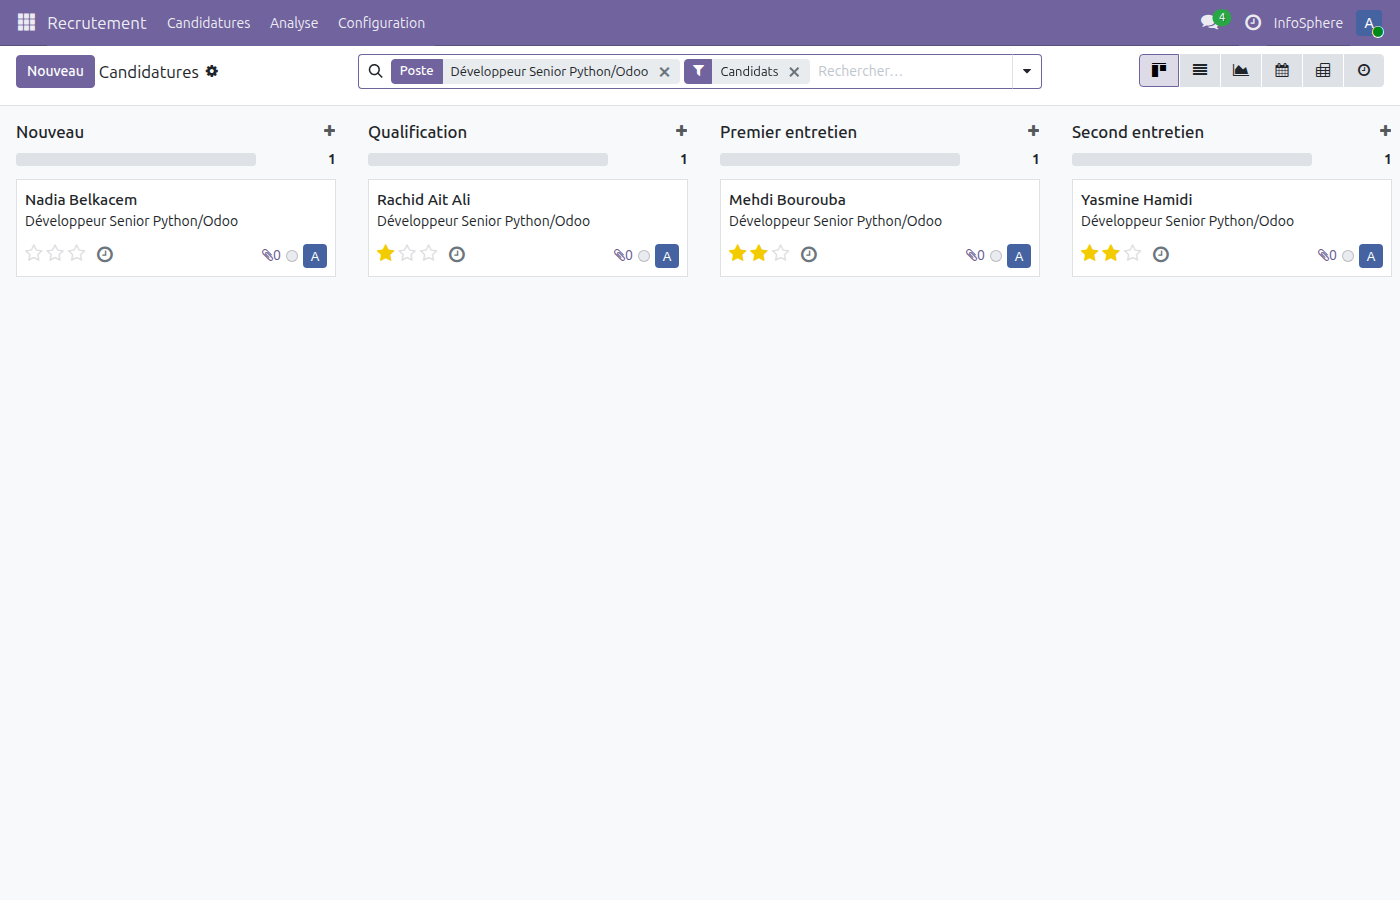Switch to the List view
The height and width of the screenshot is (900, 1400).
[x=1199, y=70]
